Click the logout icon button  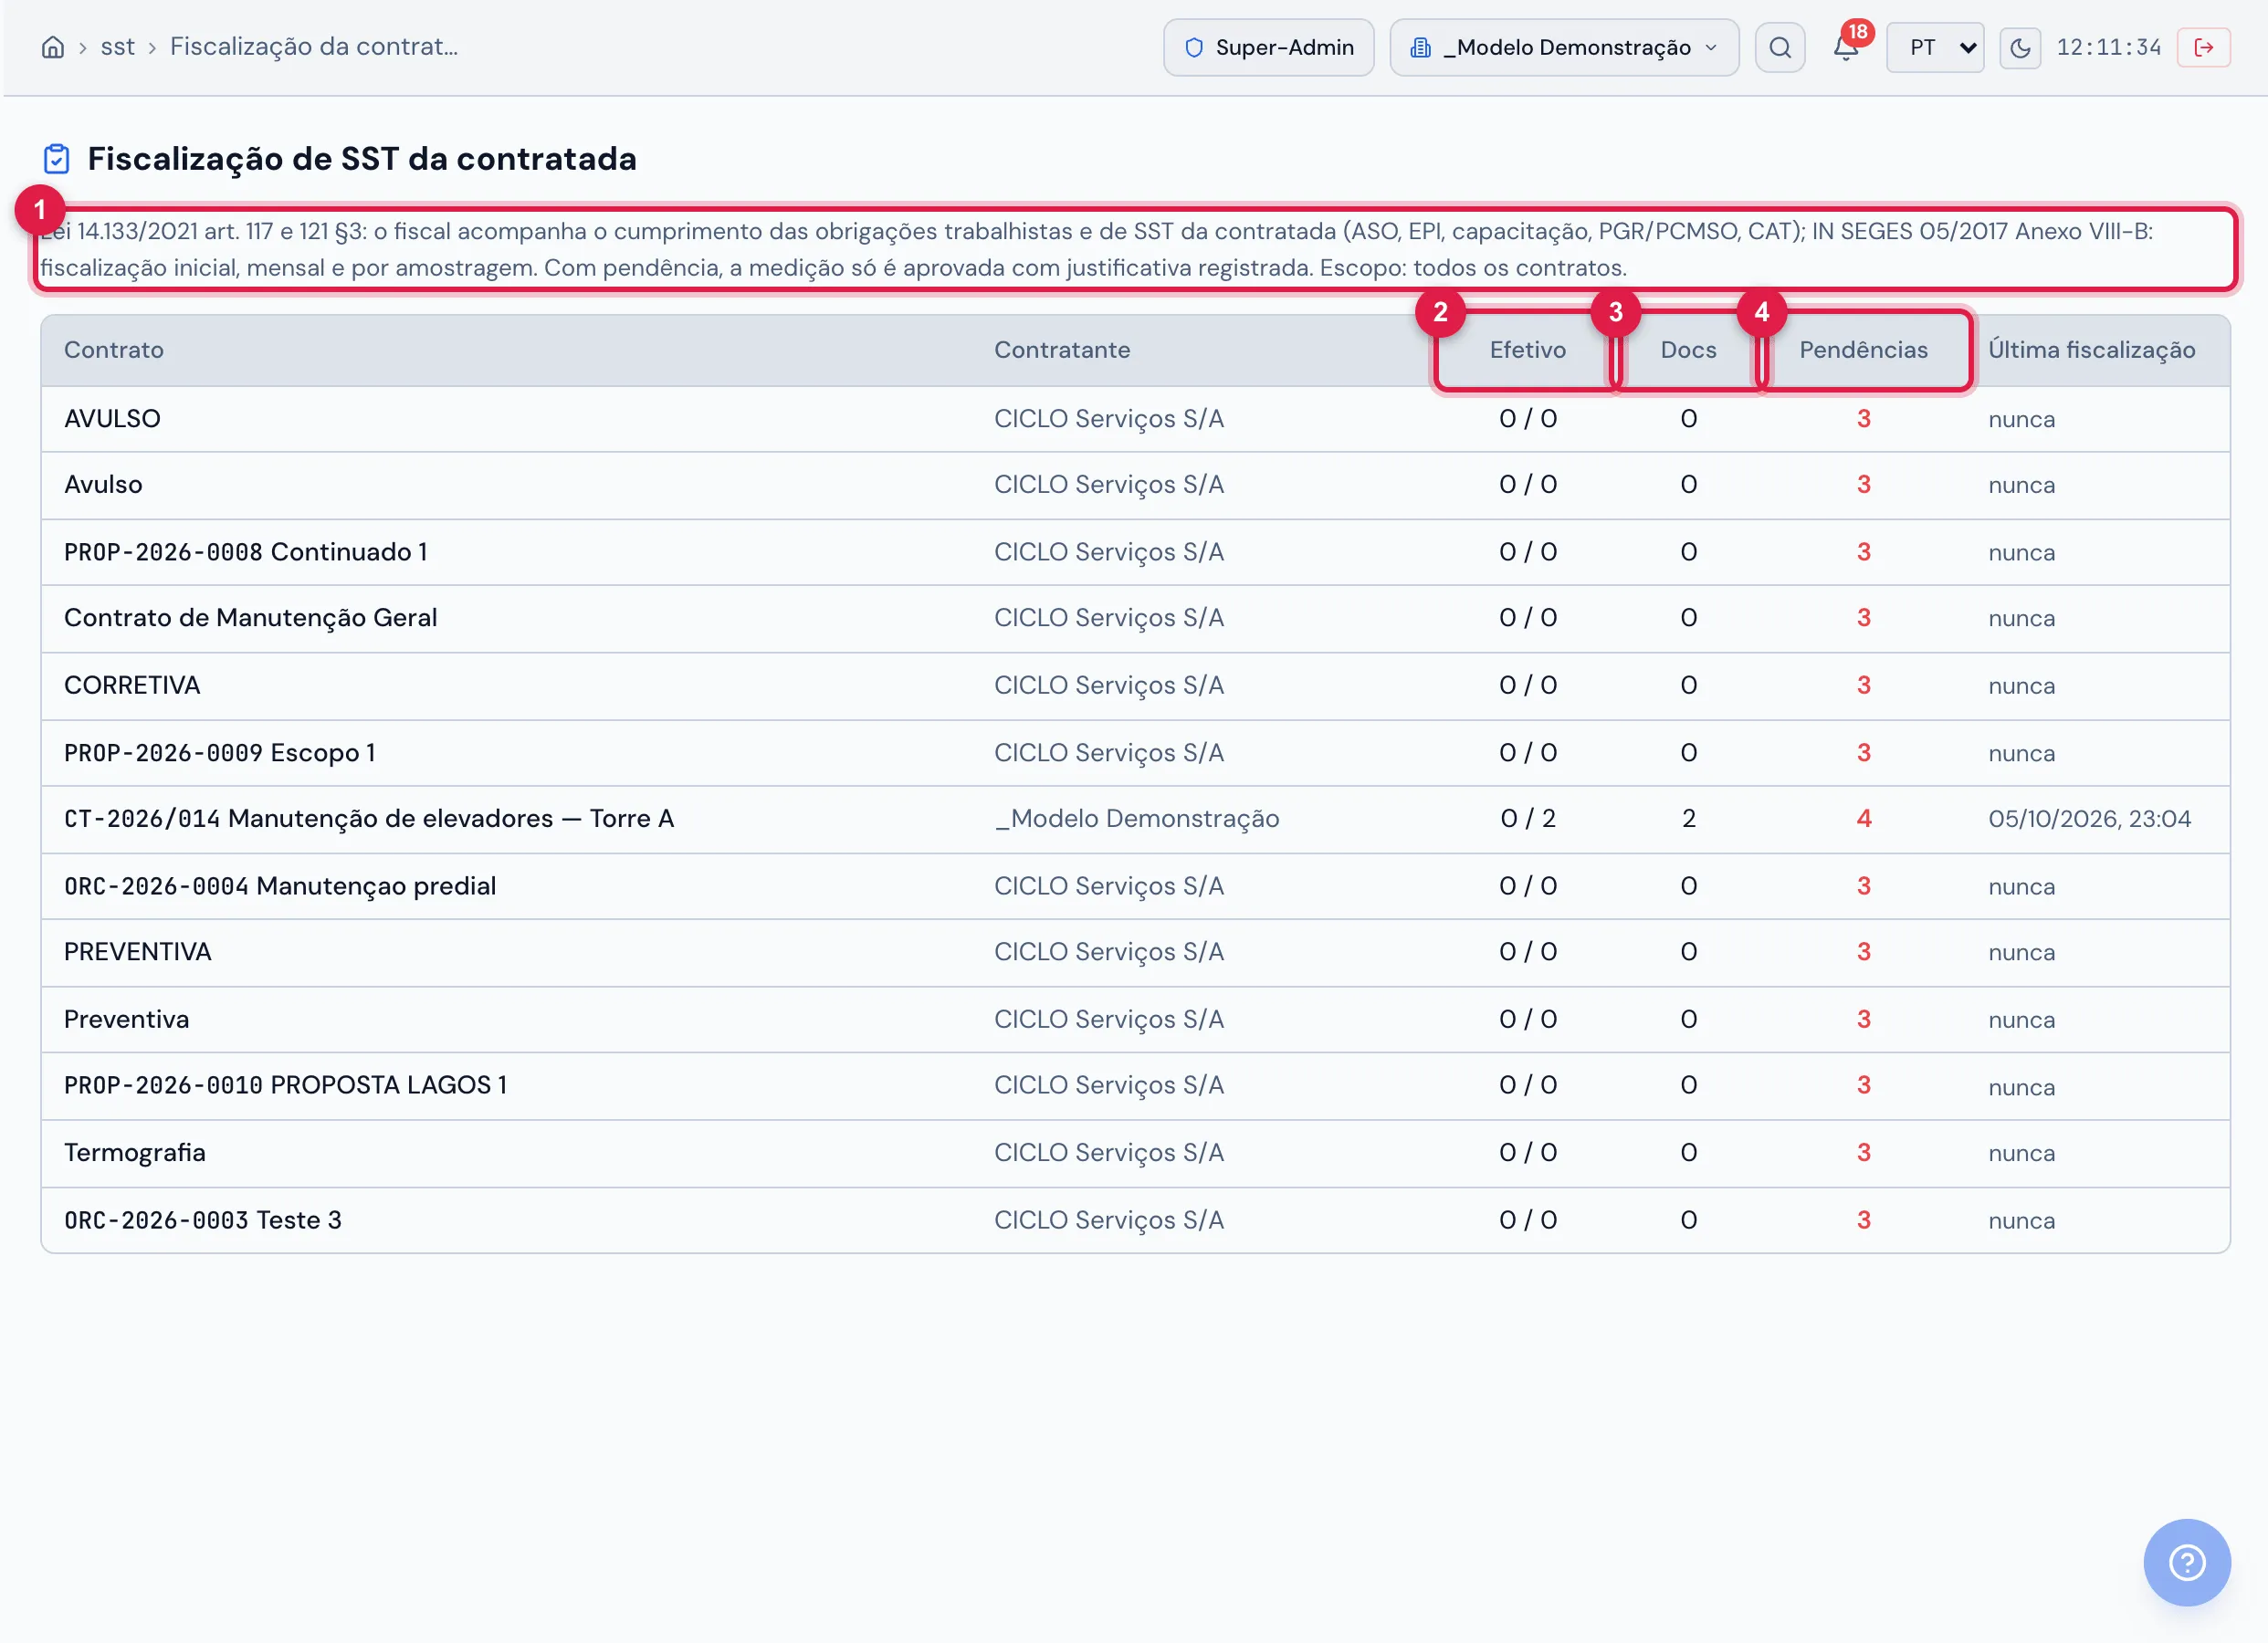(2203, 47)
